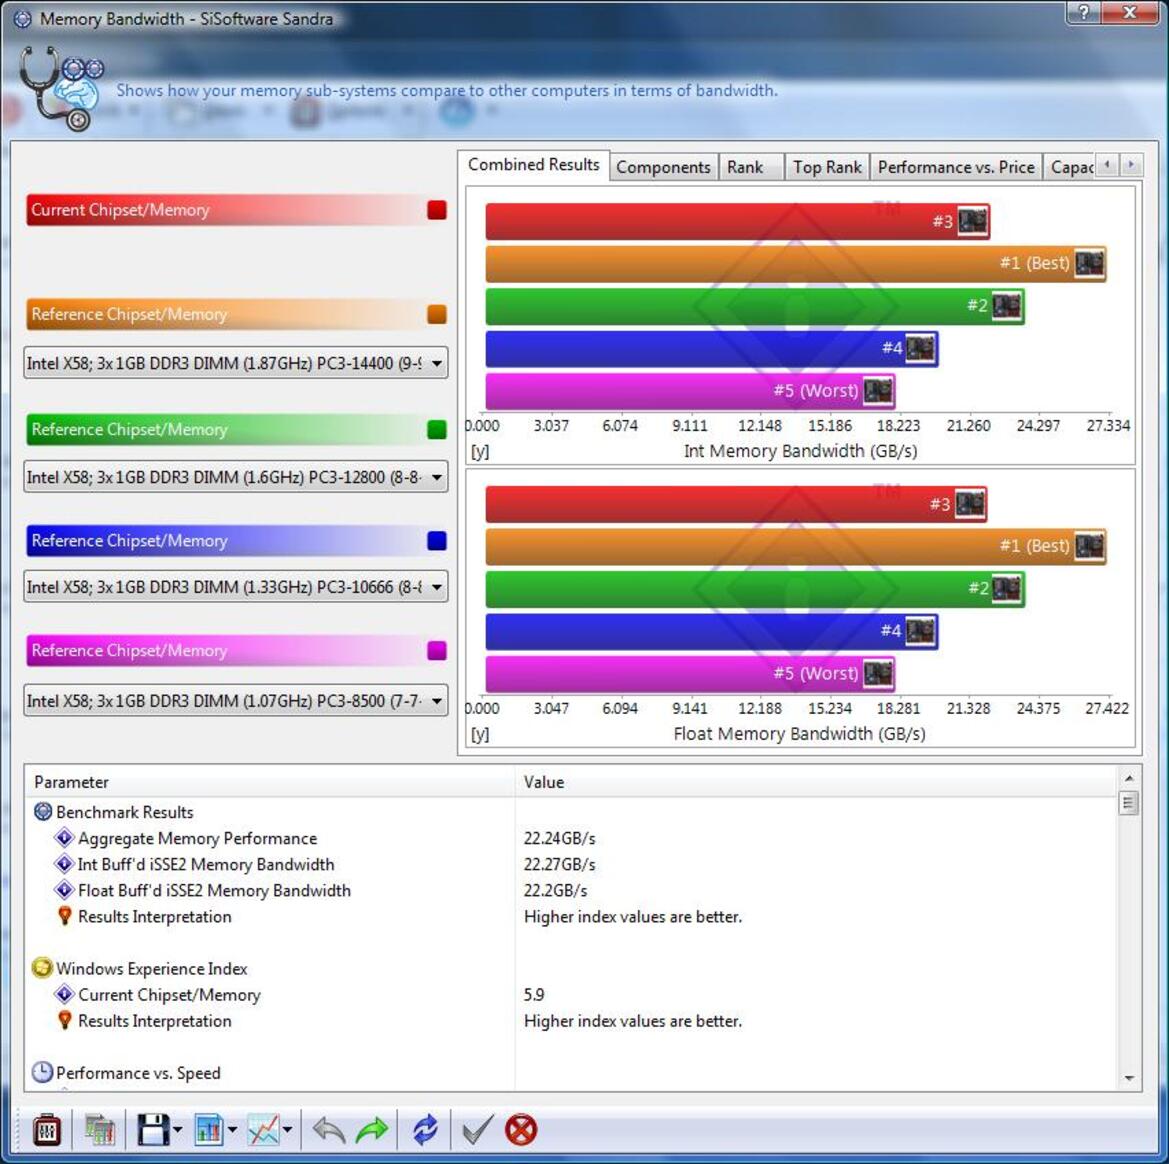Click the results list scrollbar thumb
1169x1164 pixels.
(x=1129, y=803)
